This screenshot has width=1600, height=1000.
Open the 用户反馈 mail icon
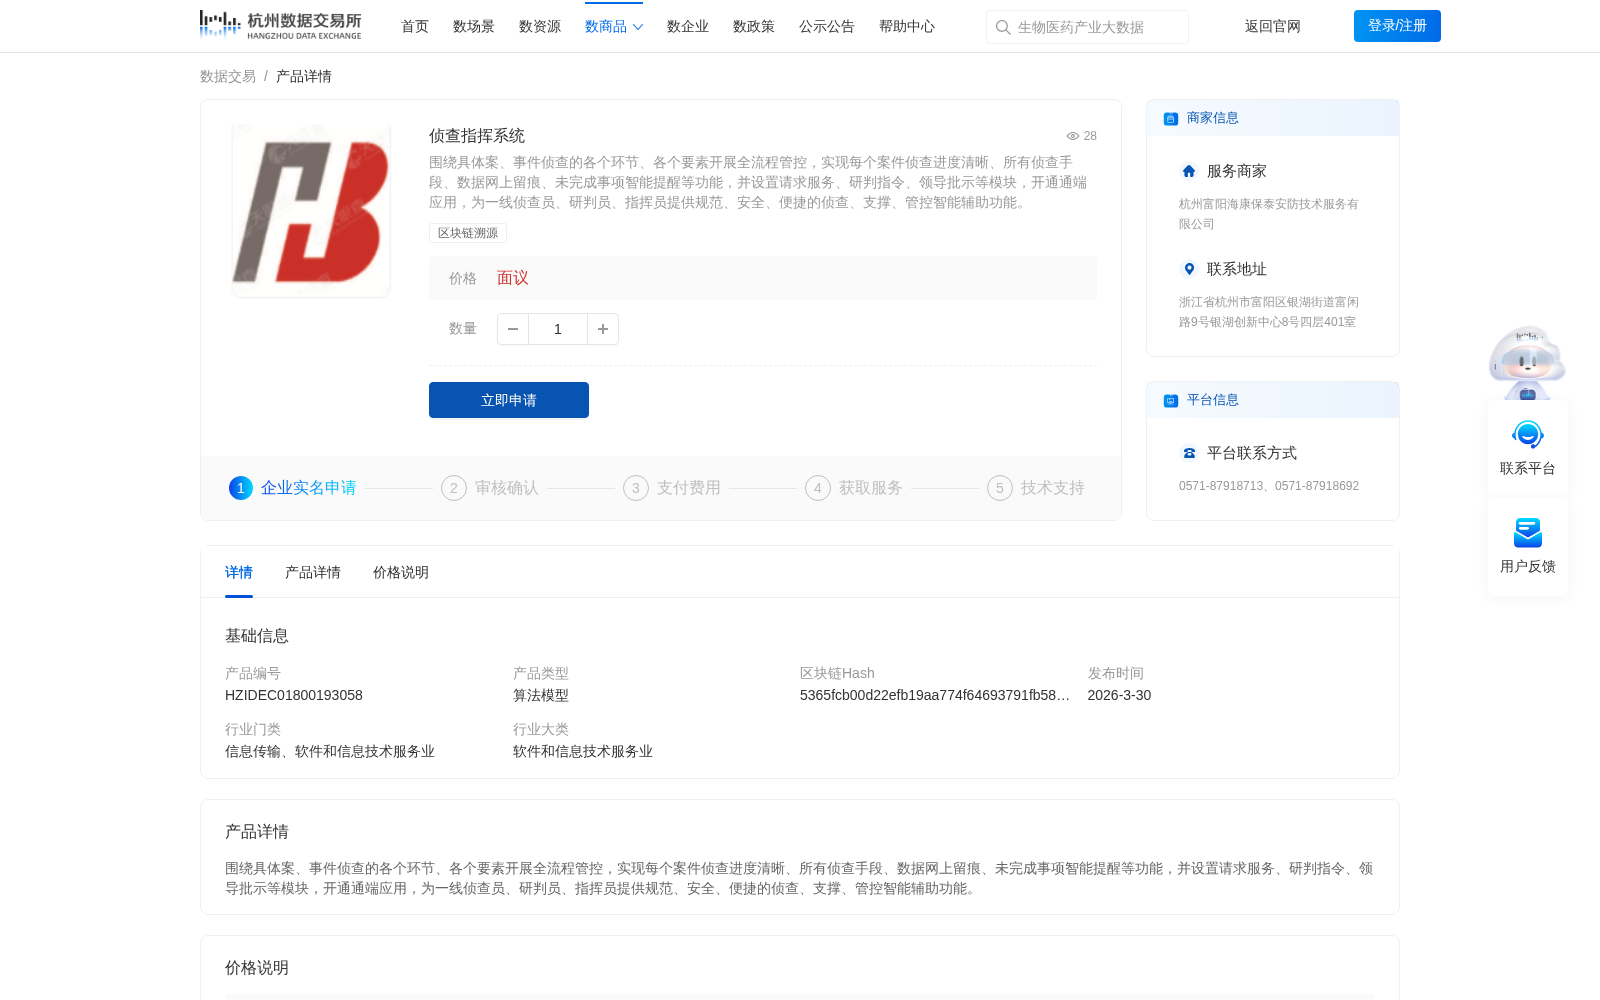point(1528,533)
